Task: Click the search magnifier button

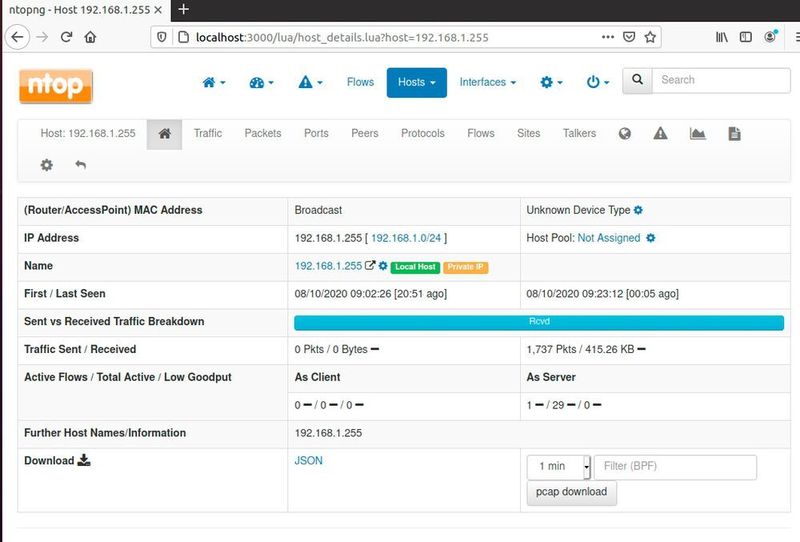Action: pos(637,80)
